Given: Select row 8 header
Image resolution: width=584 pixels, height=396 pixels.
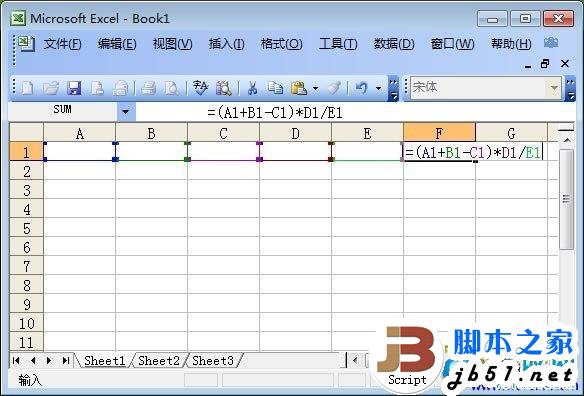Looking at the screenshot, I should pos(26,285).
